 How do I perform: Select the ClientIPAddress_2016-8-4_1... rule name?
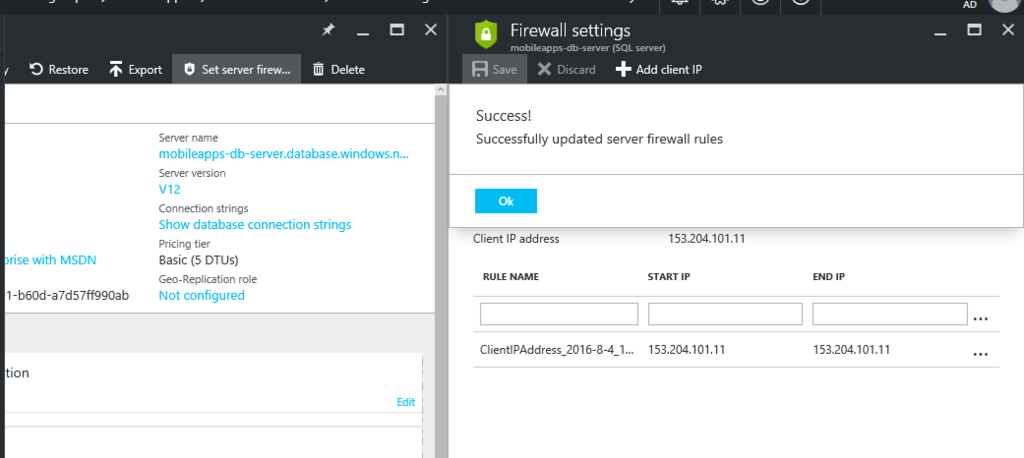click(557, 350)
